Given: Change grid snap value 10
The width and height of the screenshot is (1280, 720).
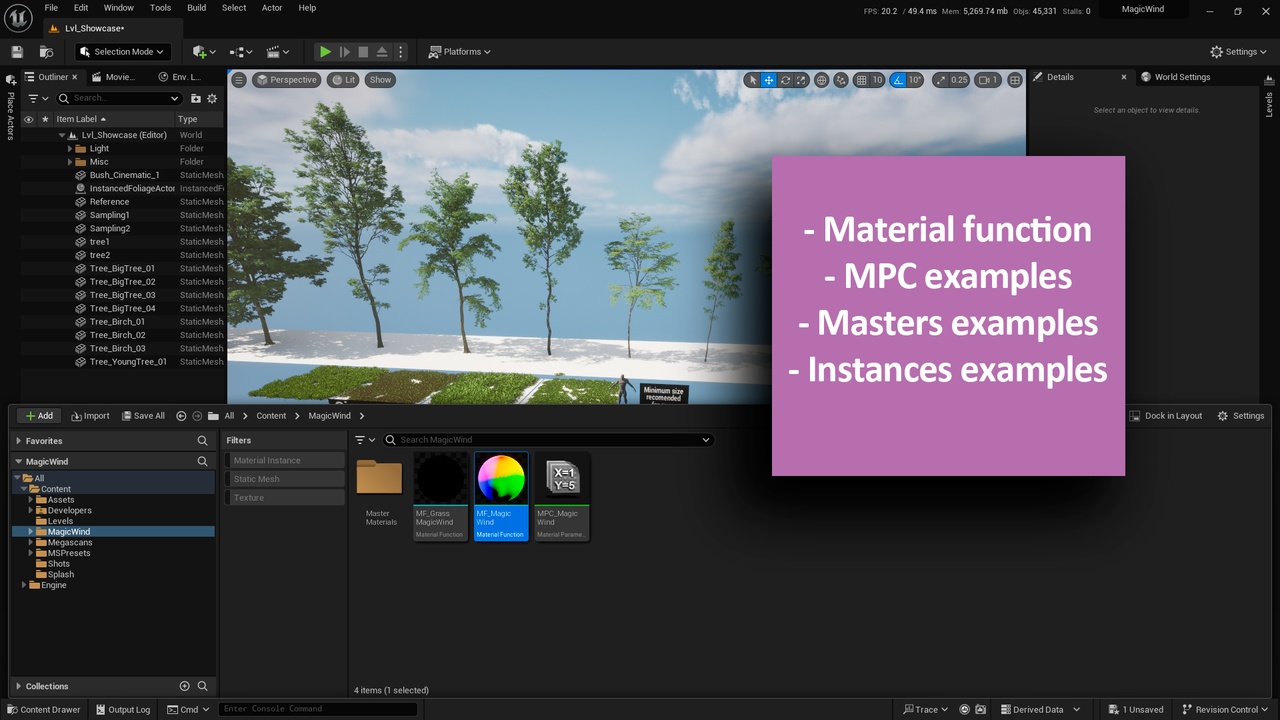Looking at the screenshot, I should 877,80.
